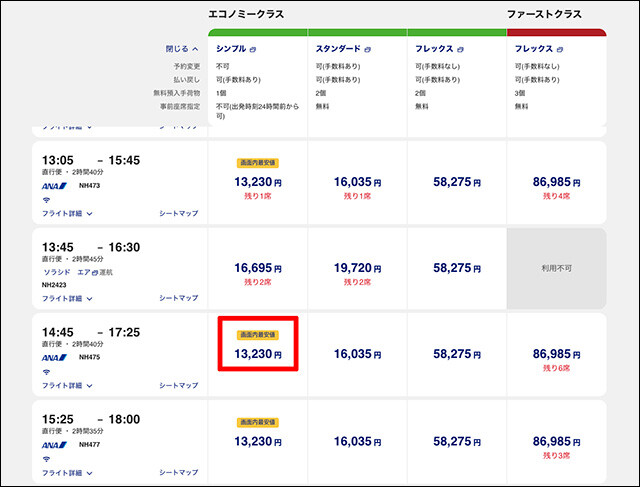Select 86,985円 first class for 15:25 flight
This screenshot has height=487, width=640.
click(x=556, y=441)
